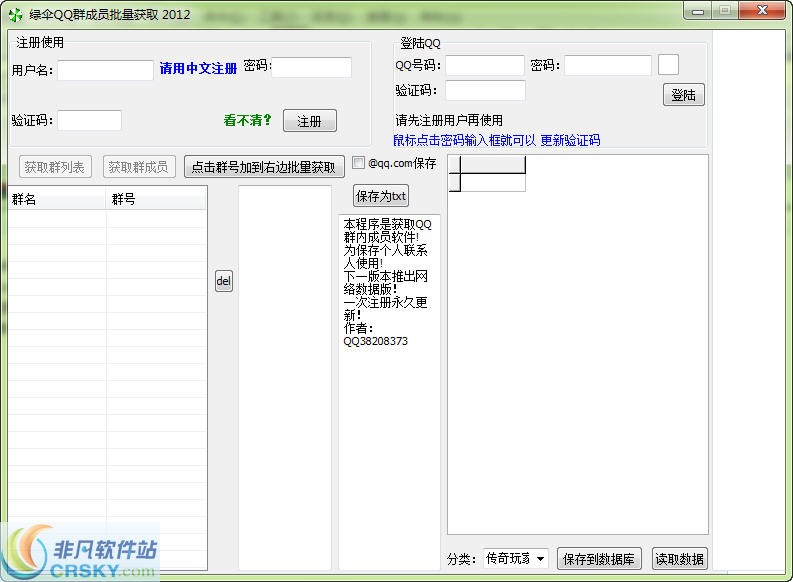Viewport: 793px width, 582px height.
Task: Focus the QQ login 验证码 field
Action: click(485, 91)
